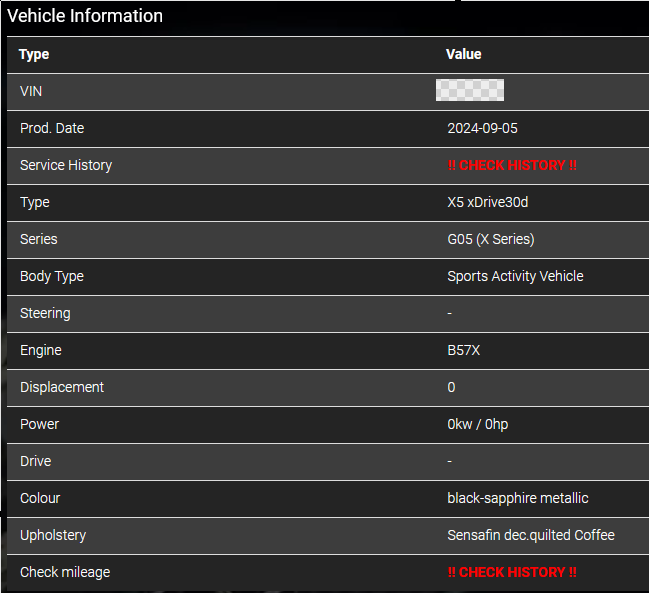Click the Series row label

pyautogui.click(x=39, y=239)
